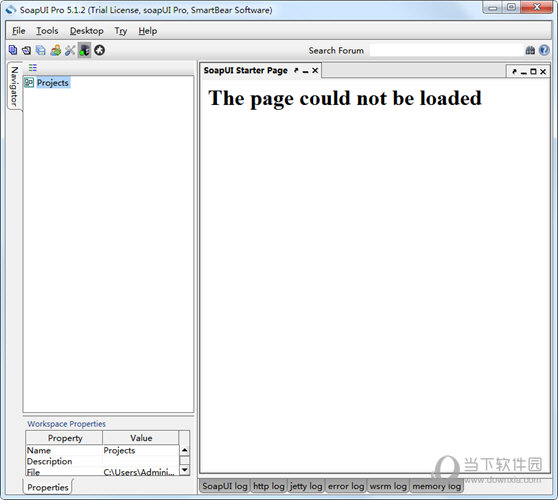Click the blue help question mark icon
Image resolution: width=558 pixels, height=500 pixels.
coord(544,50)
